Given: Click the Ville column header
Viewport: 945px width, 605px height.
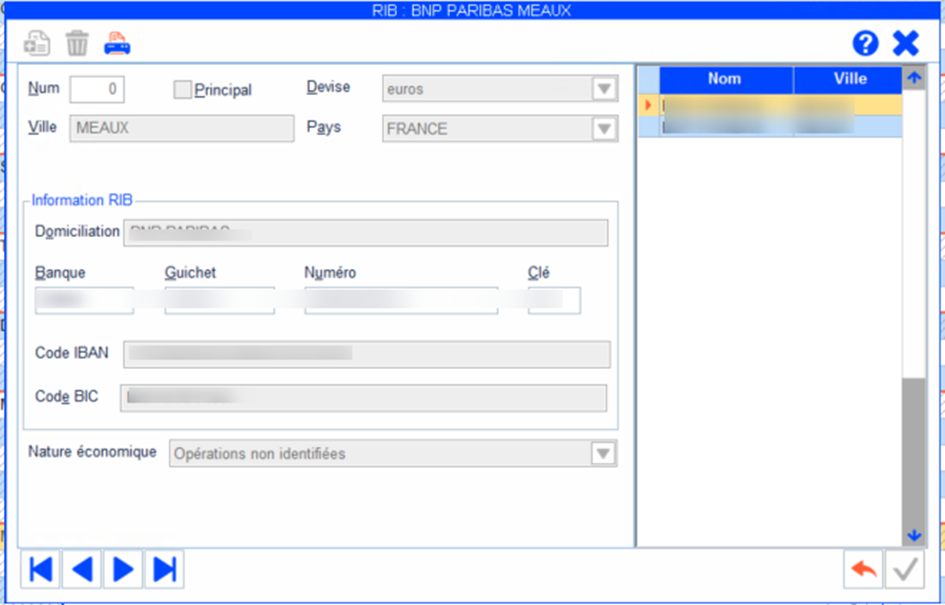Looking at the screenshot, I should pos(849,79).
